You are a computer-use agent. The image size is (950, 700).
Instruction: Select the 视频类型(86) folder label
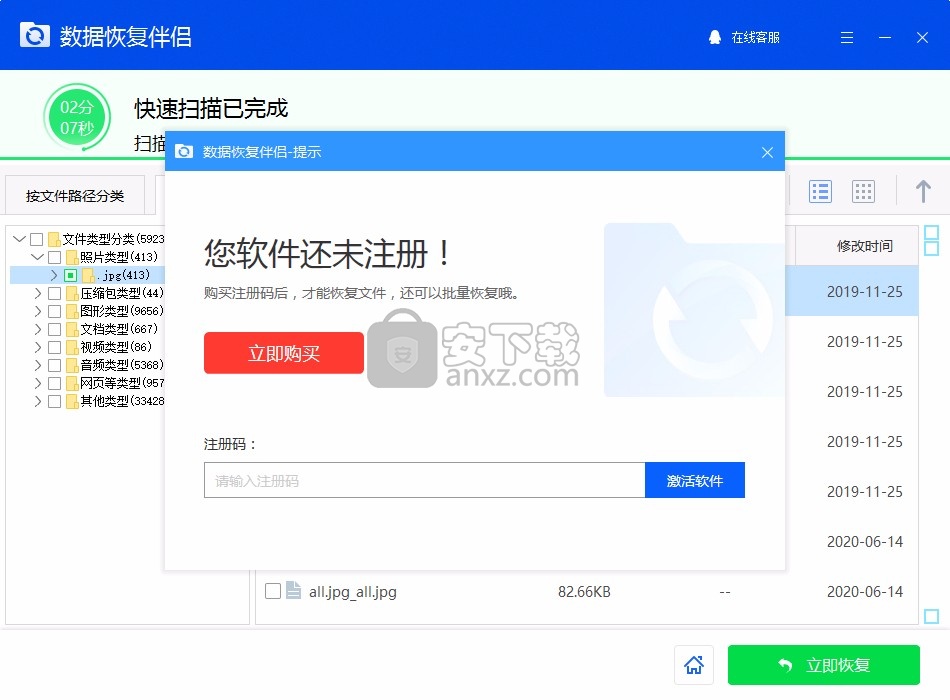coord(116,347)
